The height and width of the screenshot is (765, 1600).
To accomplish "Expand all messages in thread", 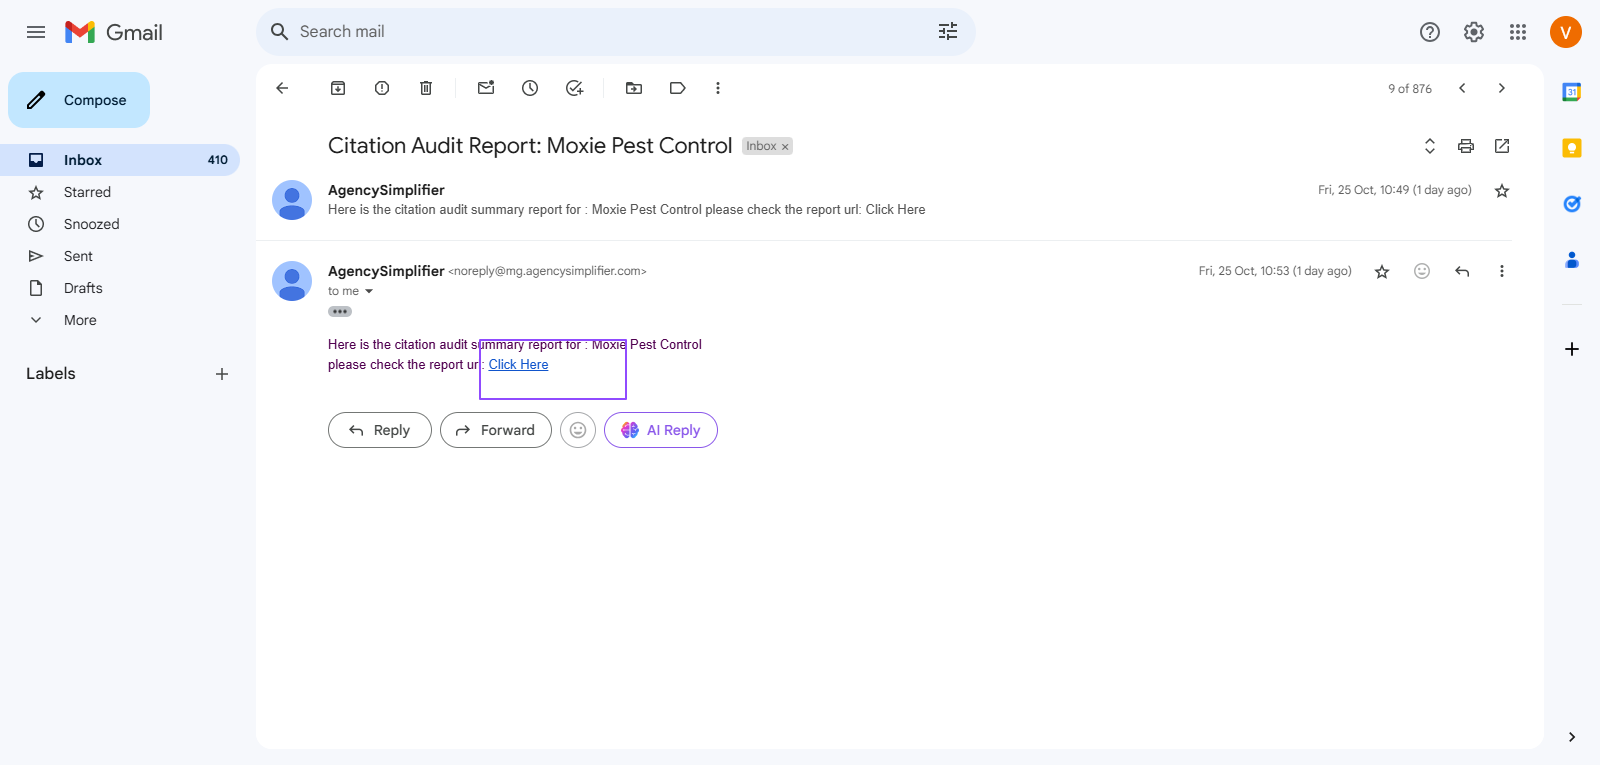I will 1430,146.
